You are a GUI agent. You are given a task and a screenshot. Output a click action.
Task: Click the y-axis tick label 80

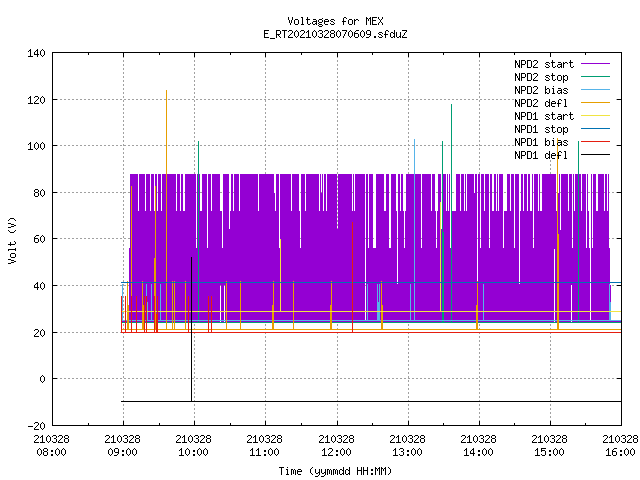coord(39,193)
